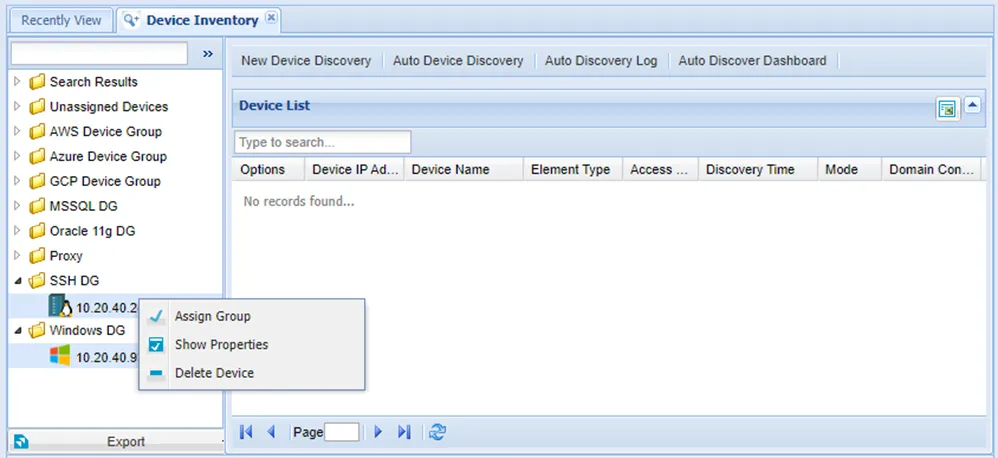Viewport: 998px width, 458px height.
Task: Click the Show Properties checkbox icon
Action: click(x=157, y=344)
